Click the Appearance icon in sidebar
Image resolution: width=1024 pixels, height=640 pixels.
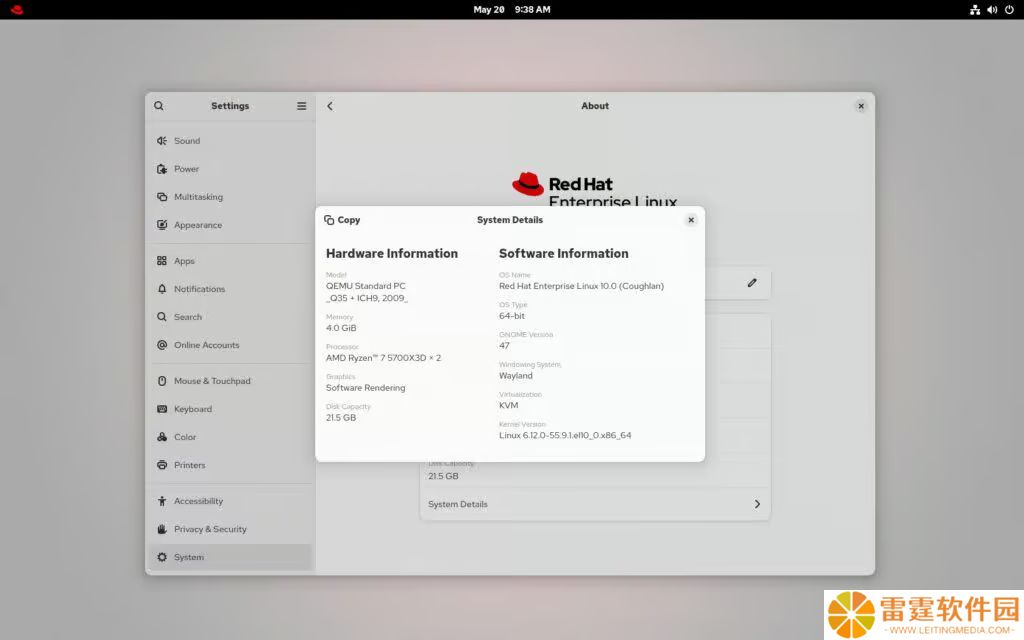(162, 225)
